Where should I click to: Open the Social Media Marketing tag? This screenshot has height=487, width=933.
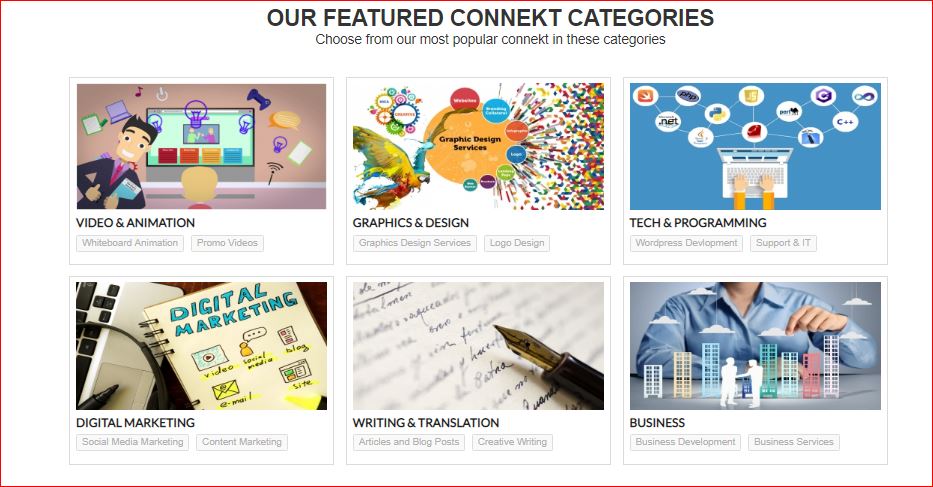133,442
